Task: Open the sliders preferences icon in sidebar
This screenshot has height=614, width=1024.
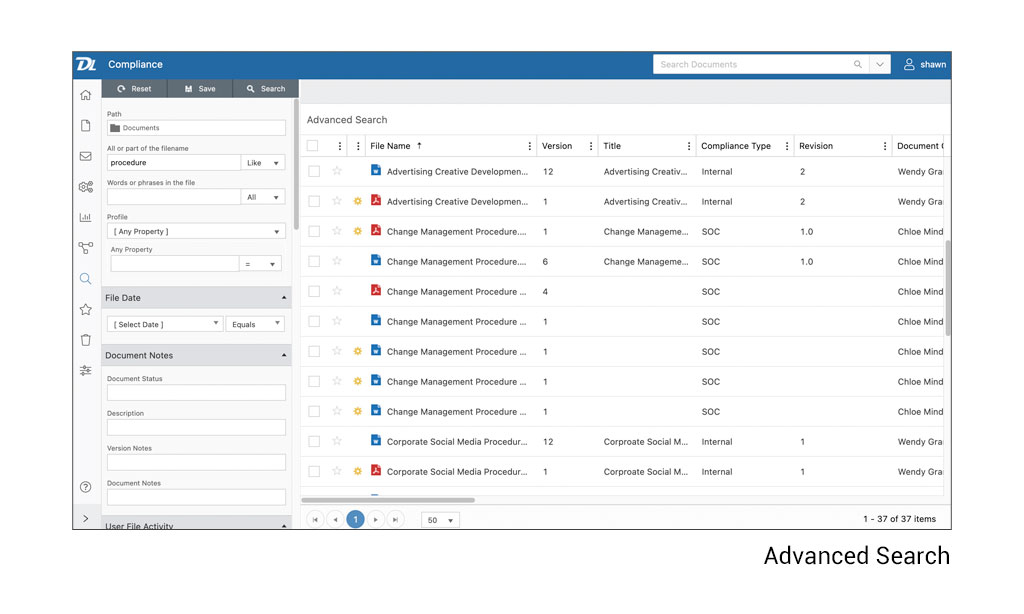Action: coord(86,370)
